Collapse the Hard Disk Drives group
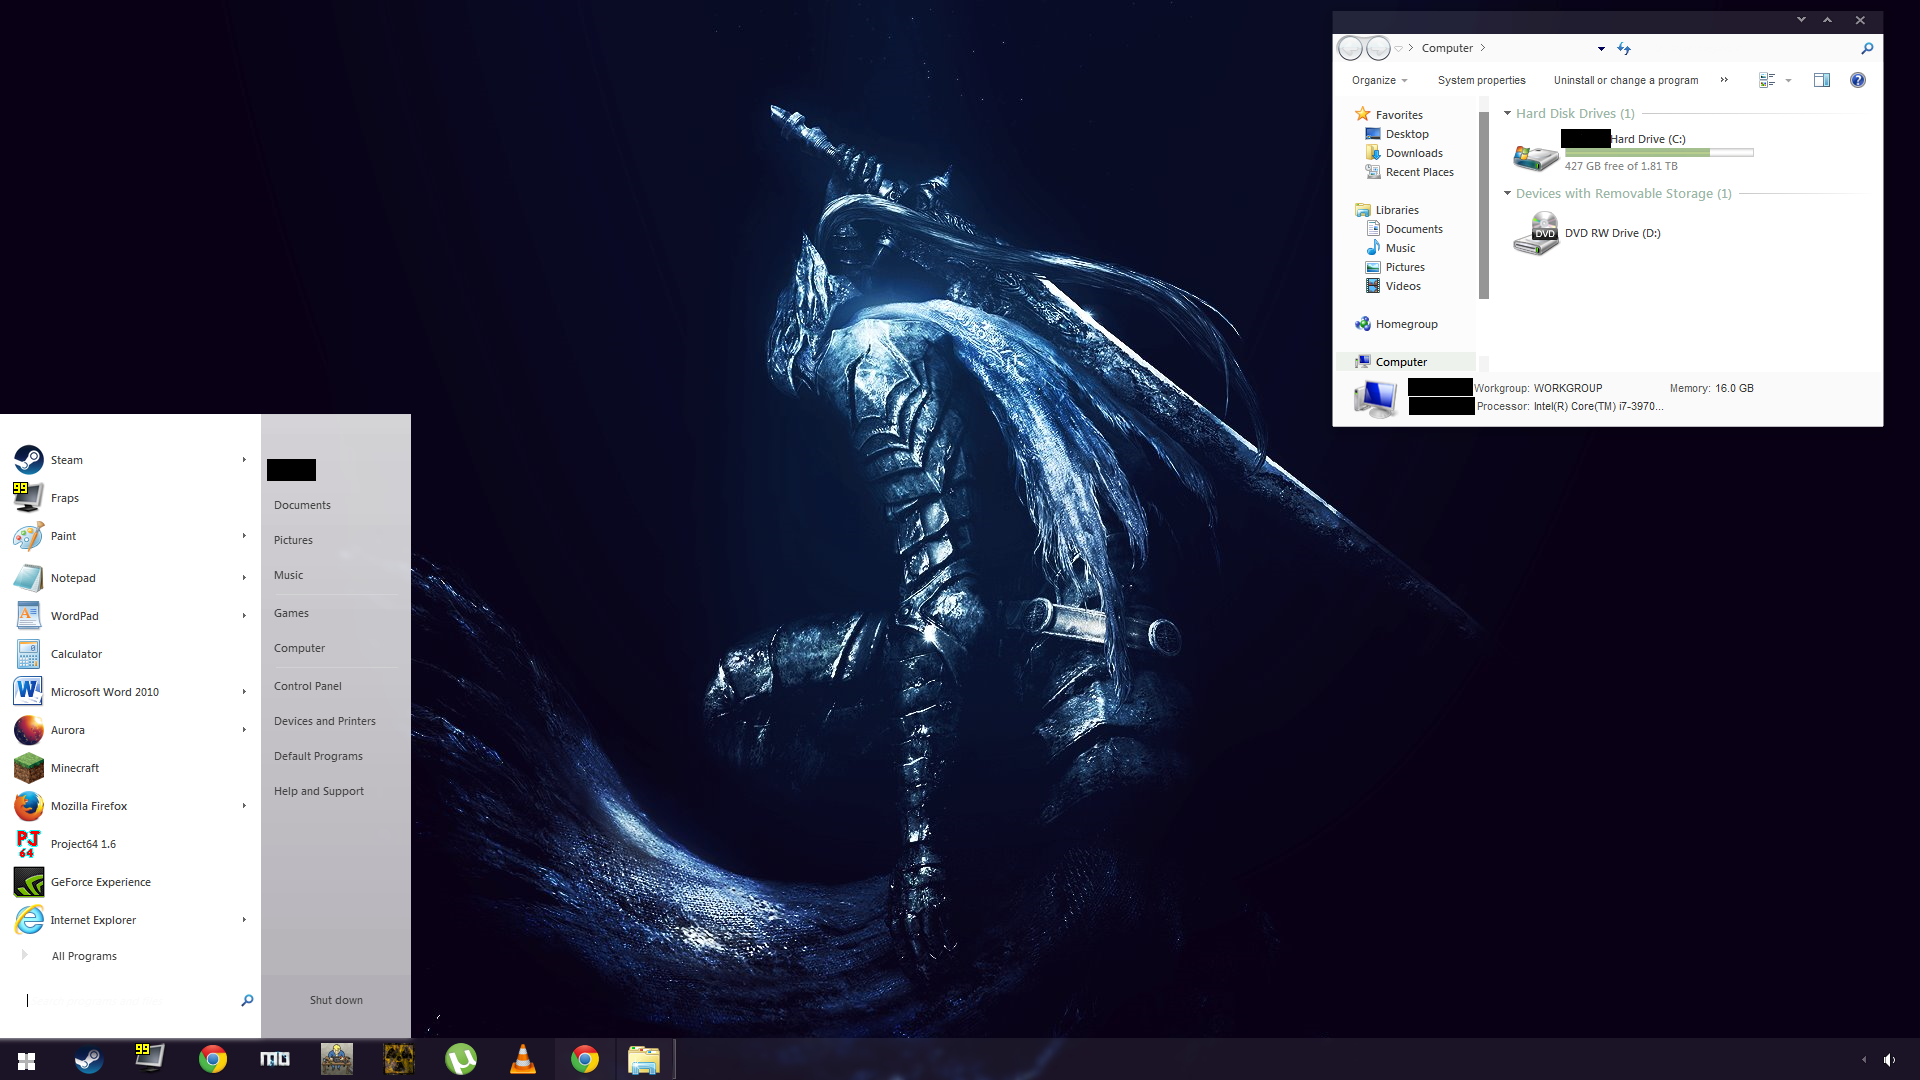The width and height of the screenshot is (1920, 1080). (1508, 113)
